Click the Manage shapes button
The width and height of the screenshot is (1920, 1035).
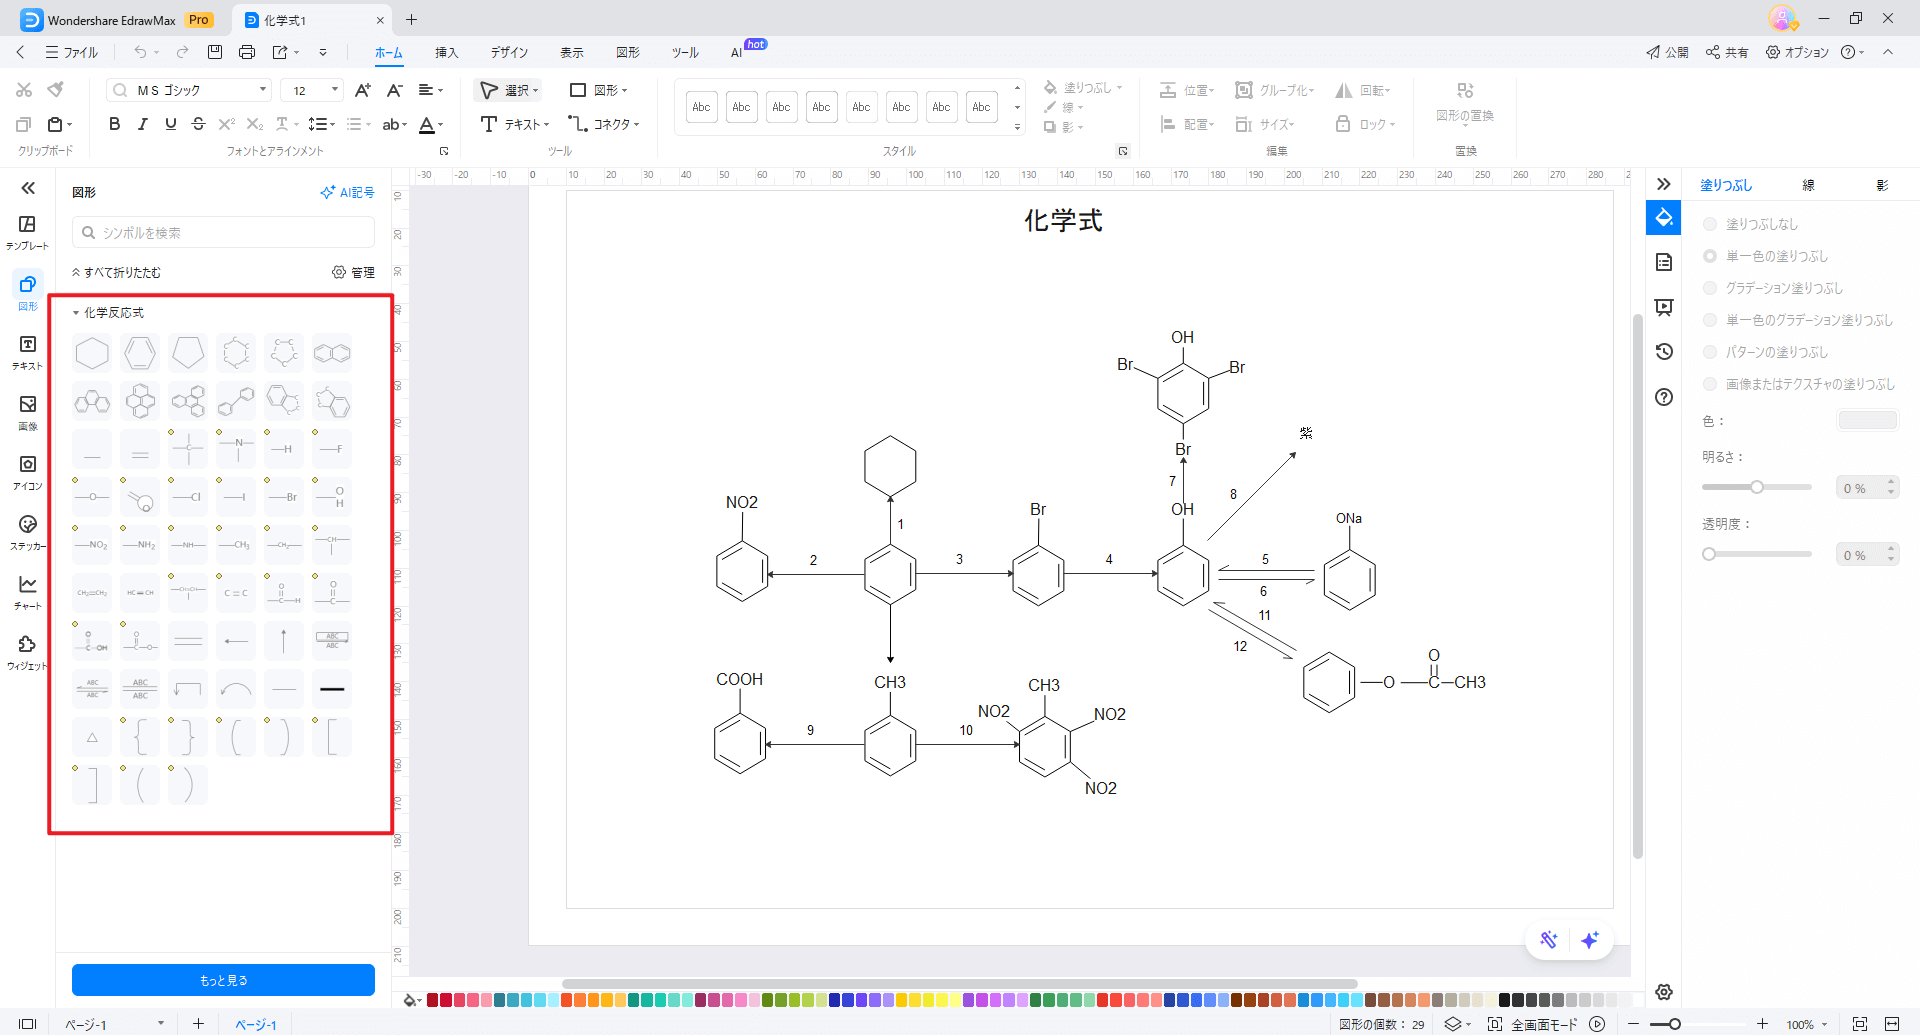click(353, 272)
